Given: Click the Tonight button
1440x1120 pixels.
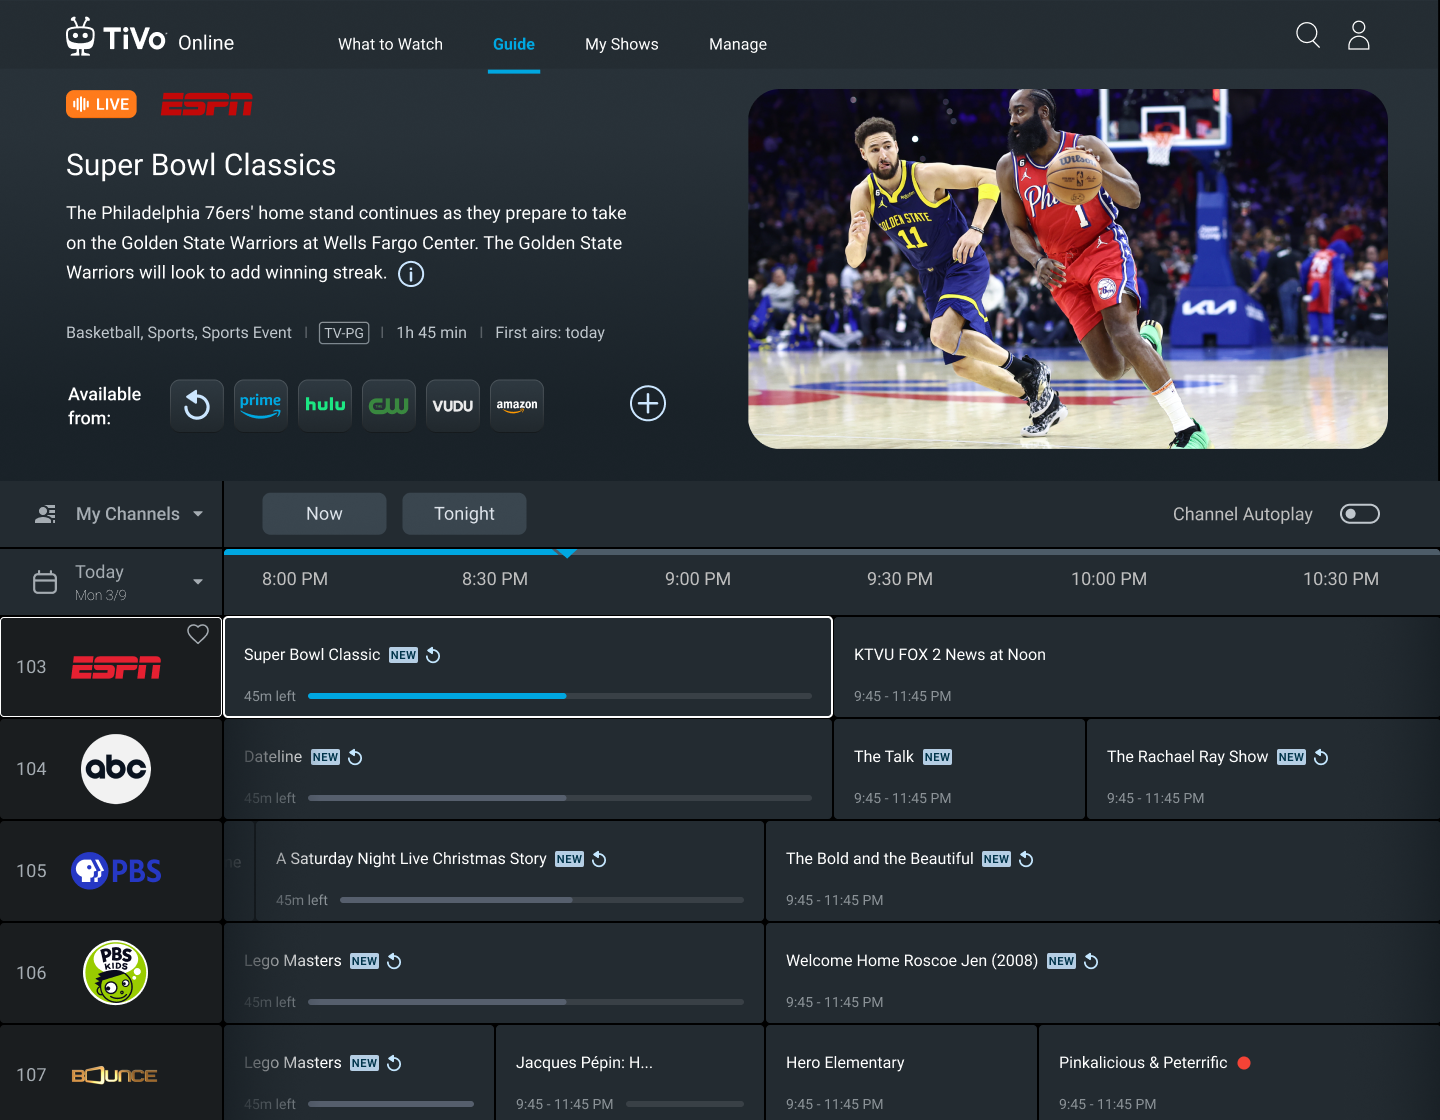Looking at the screenshot, I should coord(464,514).
